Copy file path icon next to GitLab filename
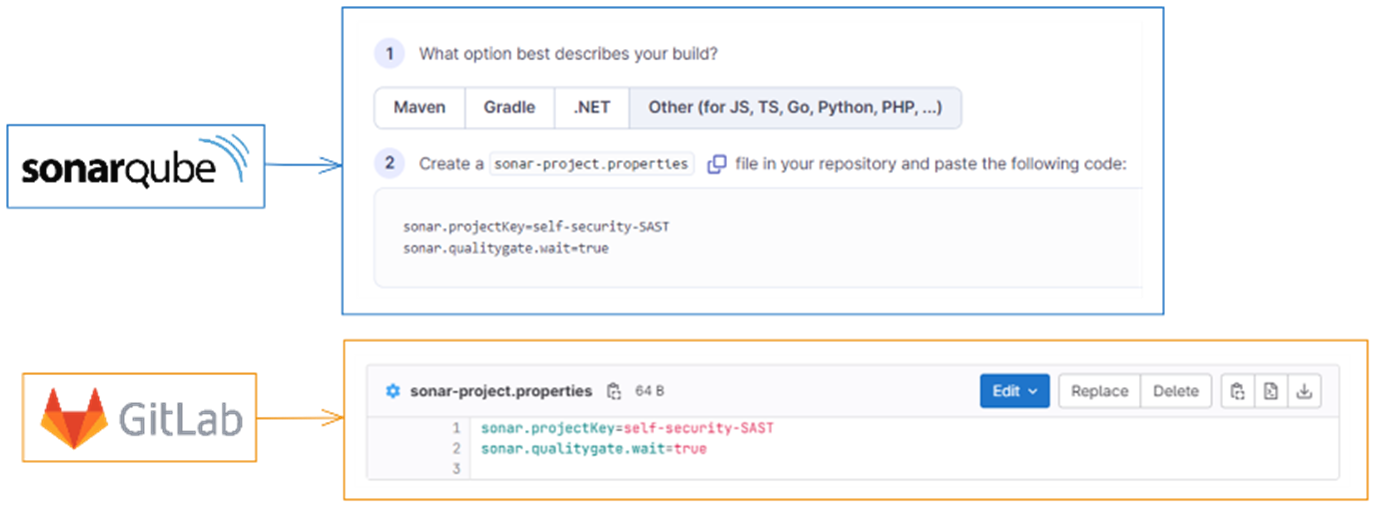The image size is (1375, 507). point(614,391)
